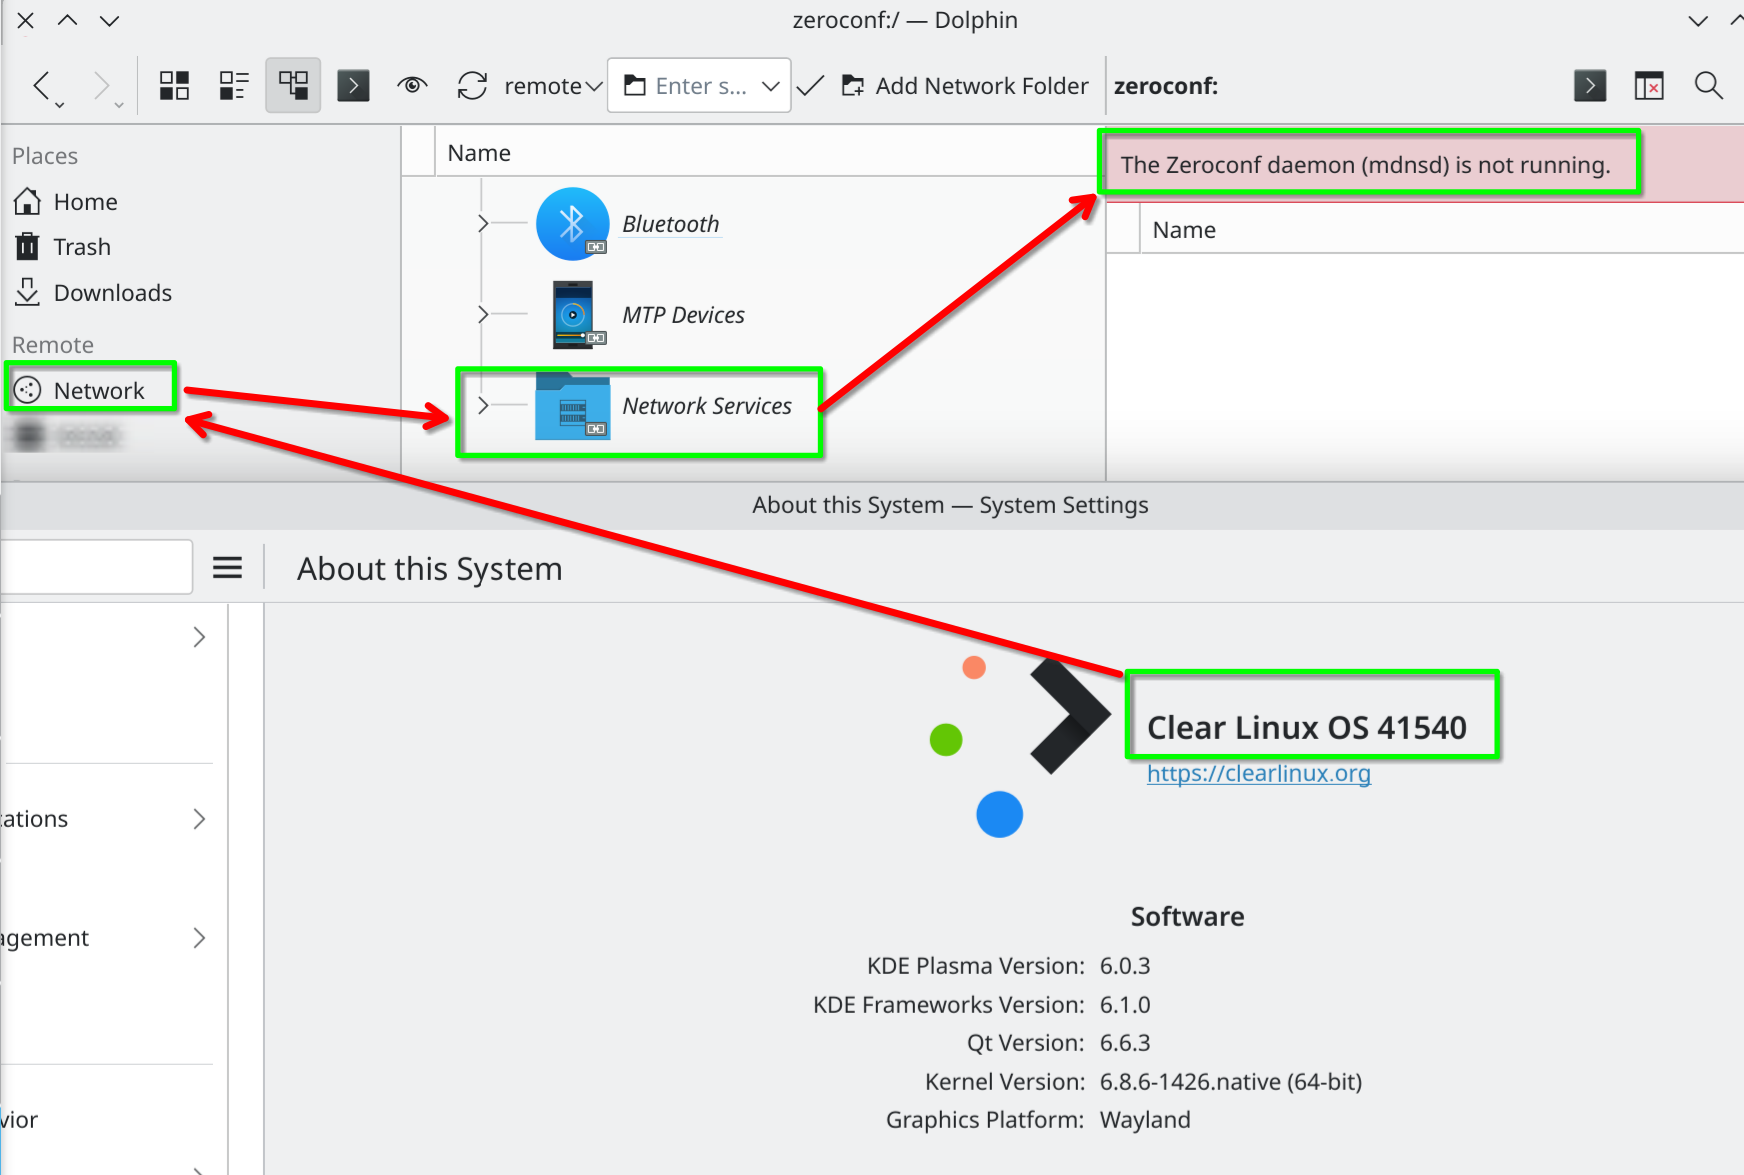This screenshot has height=1175, width=1744.
Task: Expand the Bluetooth tree entry
Action: (x=483, y=223)
